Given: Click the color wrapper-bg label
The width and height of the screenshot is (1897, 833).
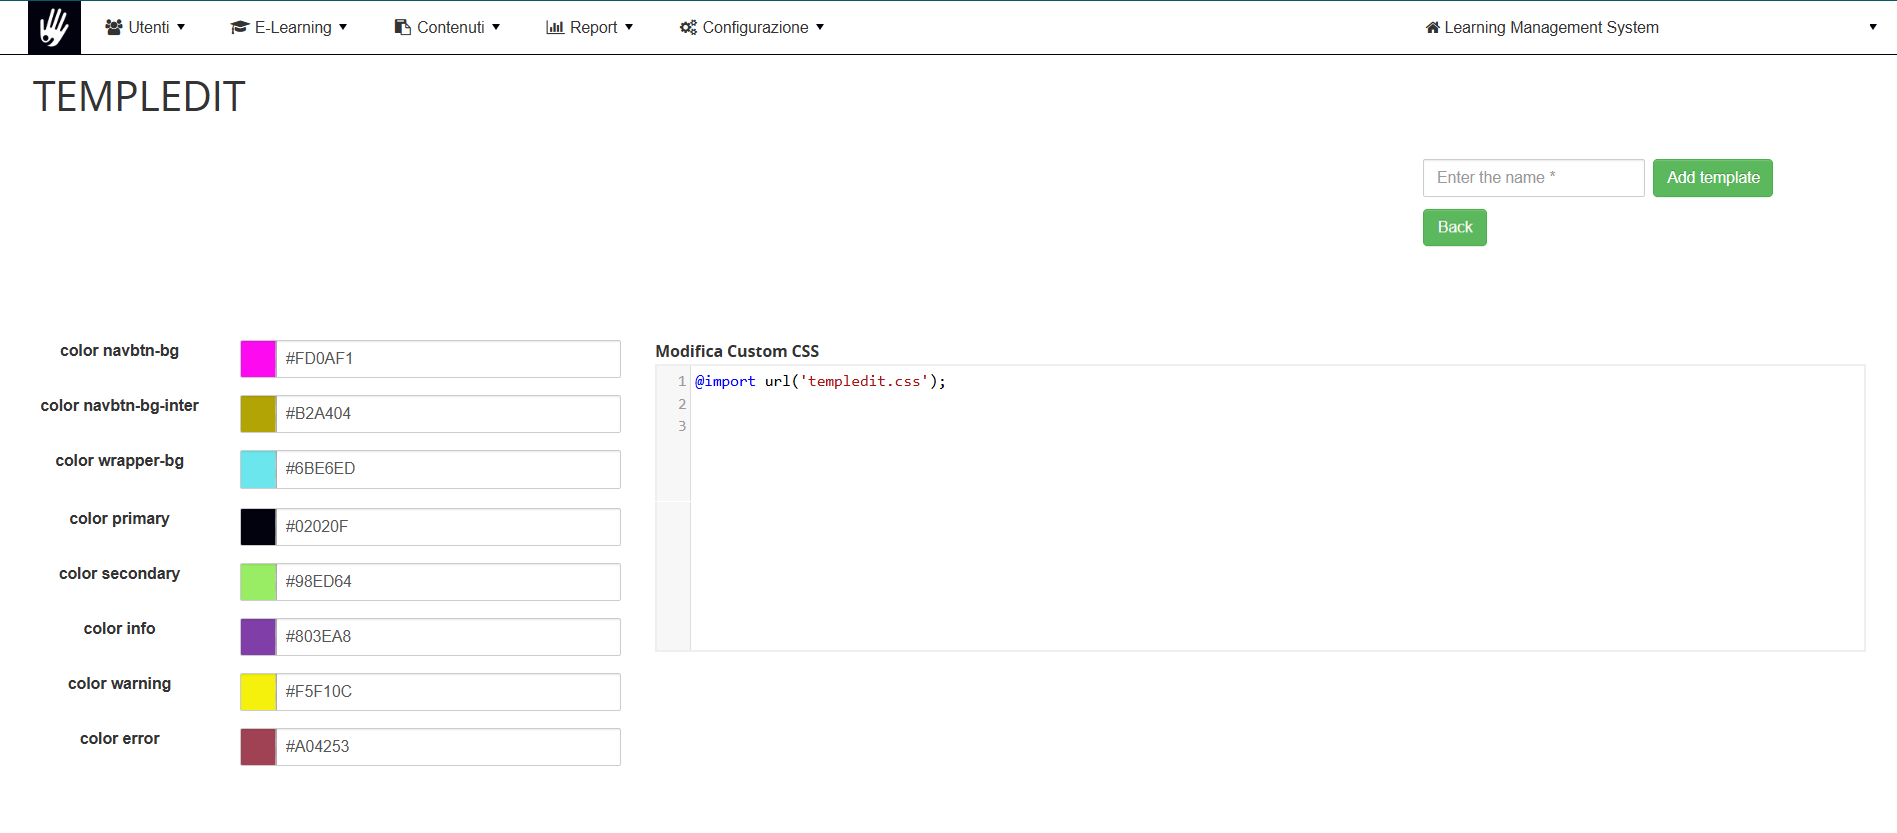Looking at the screenshot, I should (x=120, y=461).
